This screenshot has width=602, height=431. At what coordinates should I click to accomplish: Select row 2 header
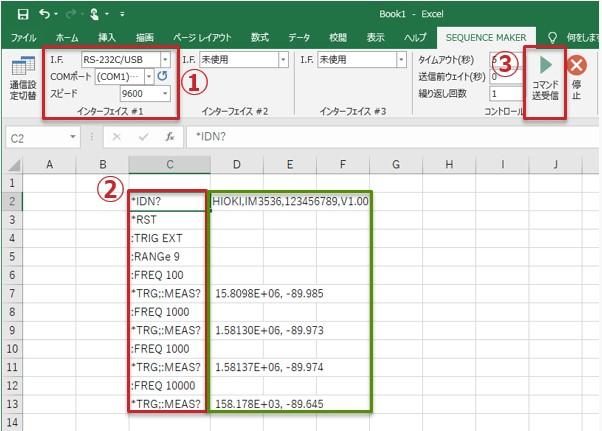point(12,201)
